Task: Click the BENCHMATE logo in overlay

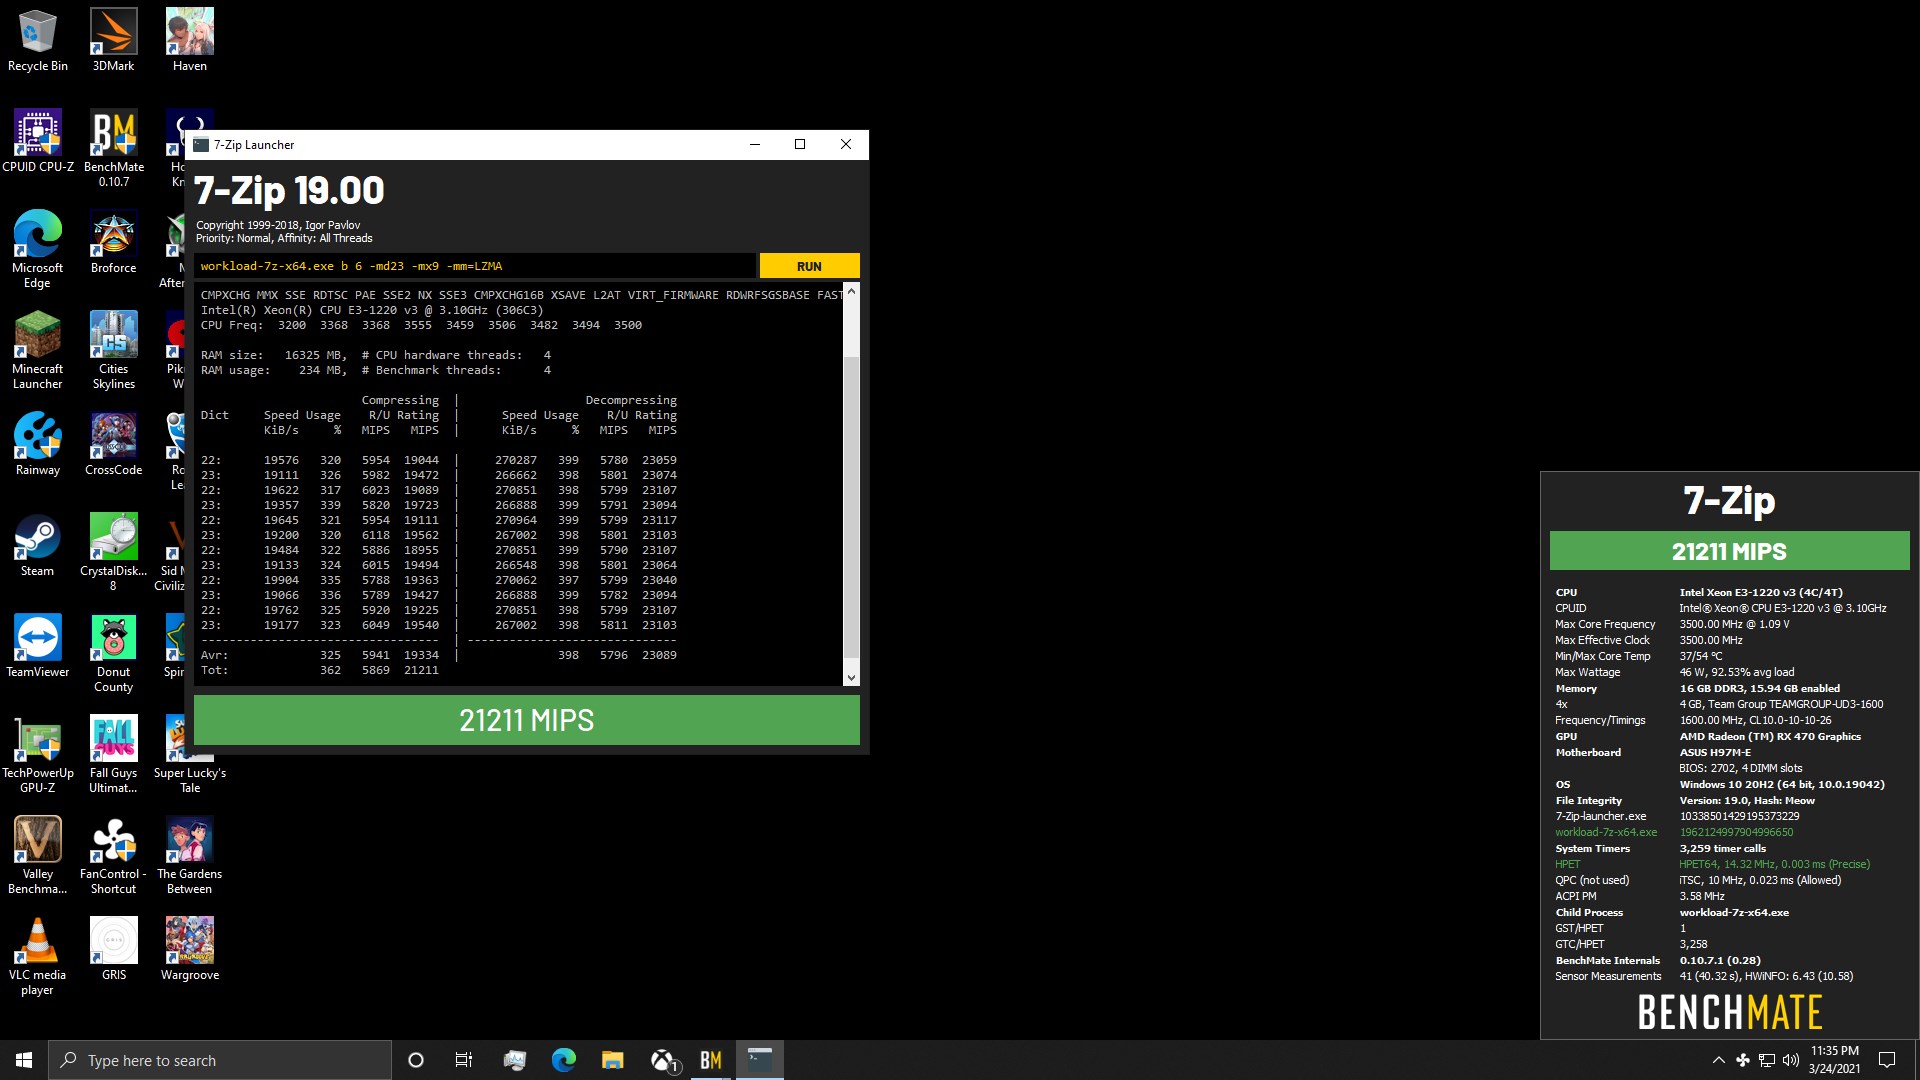Action: pyautogui.click(x=1729, y=1012)
